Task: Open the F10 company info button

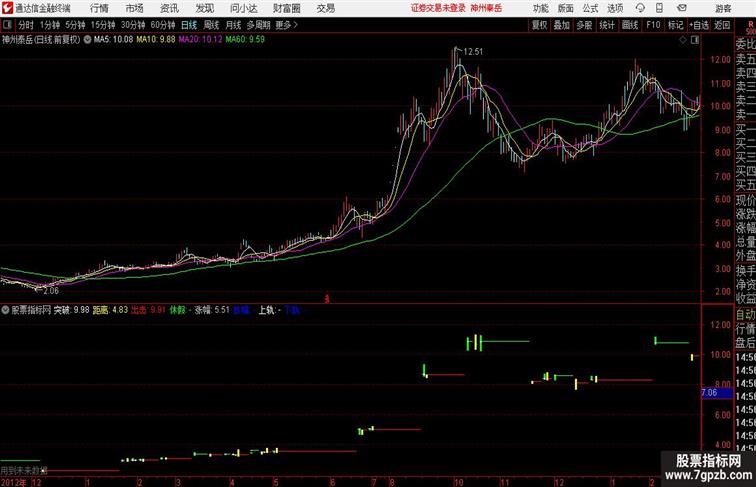Action: click(653, 25)
